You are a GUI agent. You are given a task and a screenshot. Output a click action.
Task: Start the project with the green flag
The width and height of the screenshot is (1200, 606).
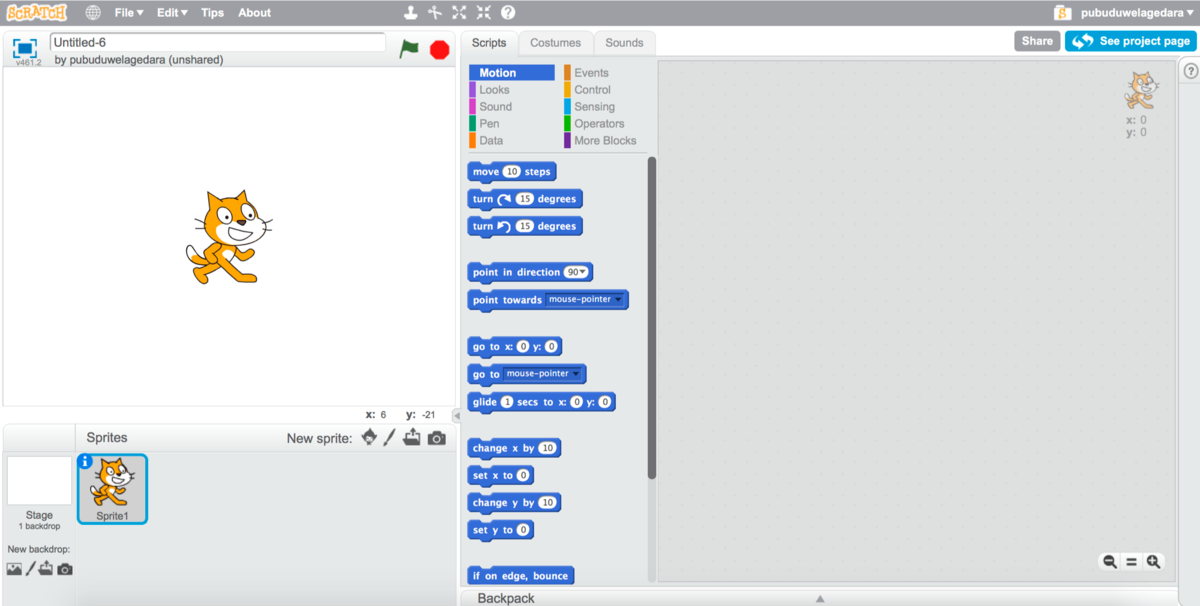[x=410, y=48]
